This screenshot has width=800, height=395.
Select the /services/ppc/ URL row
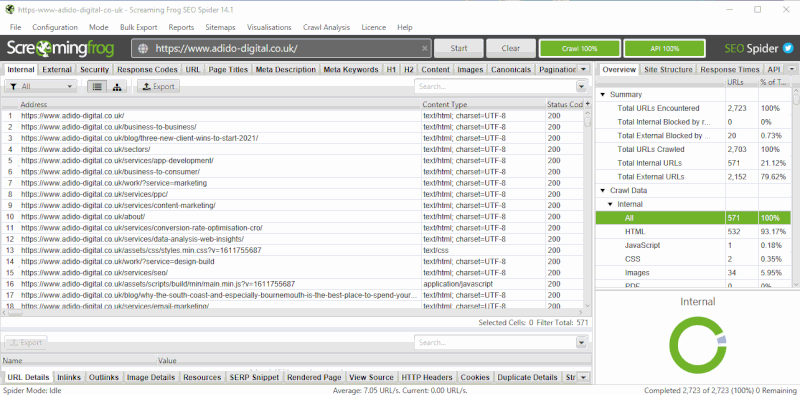click(x=292, y=194)
